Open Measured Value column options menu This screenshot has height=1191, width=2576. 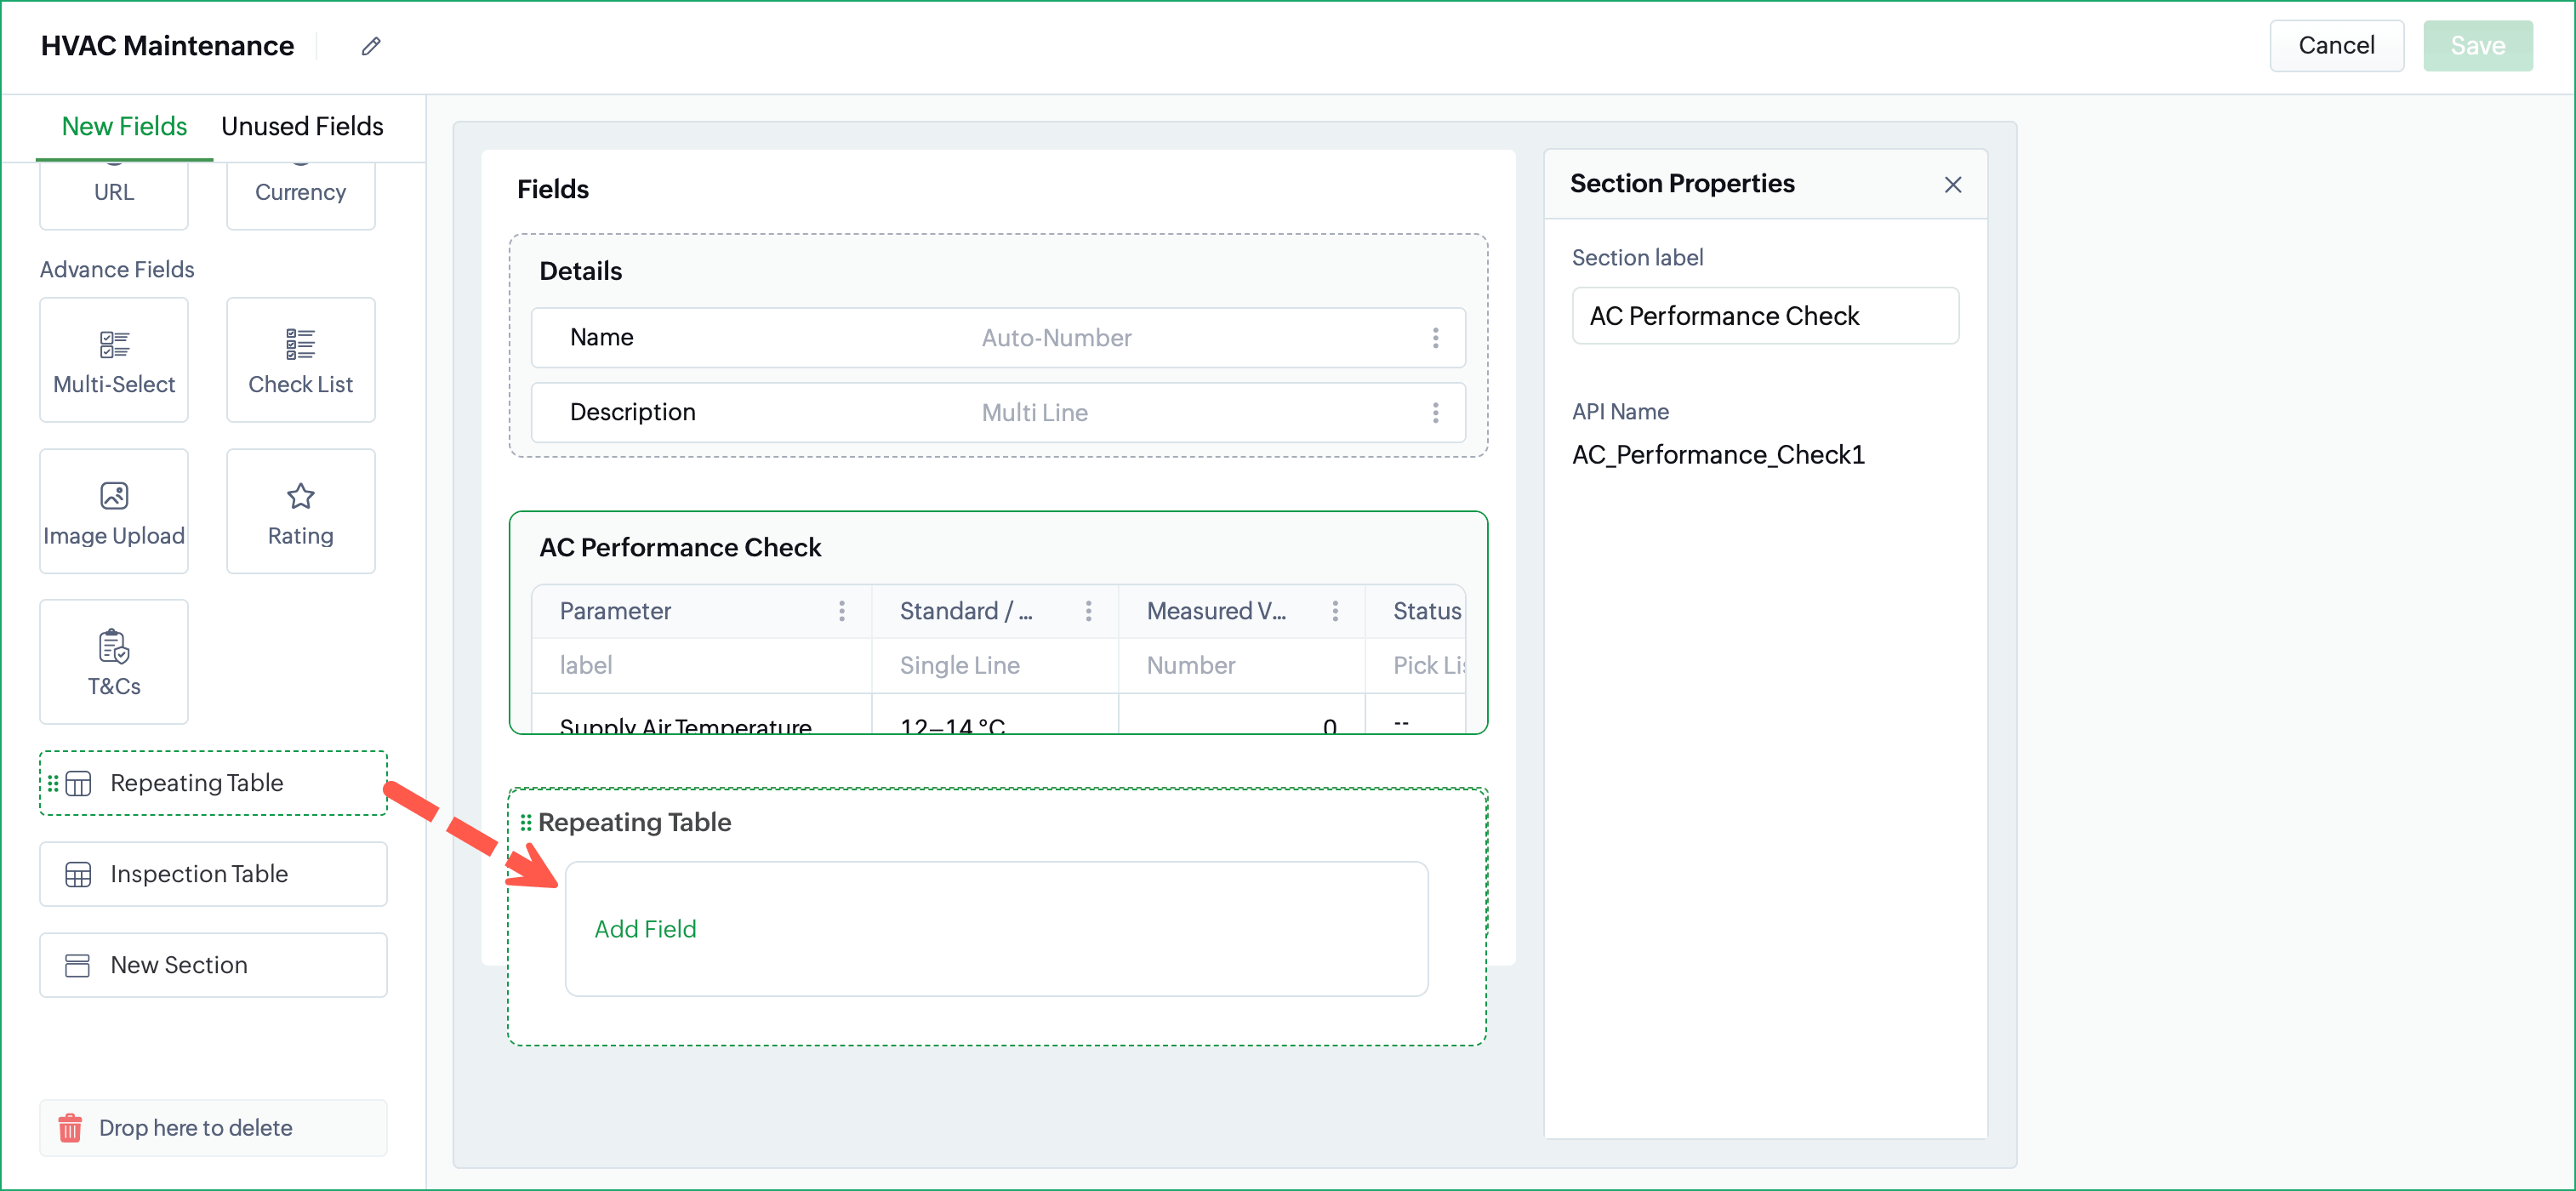(x=1335, y=611)
